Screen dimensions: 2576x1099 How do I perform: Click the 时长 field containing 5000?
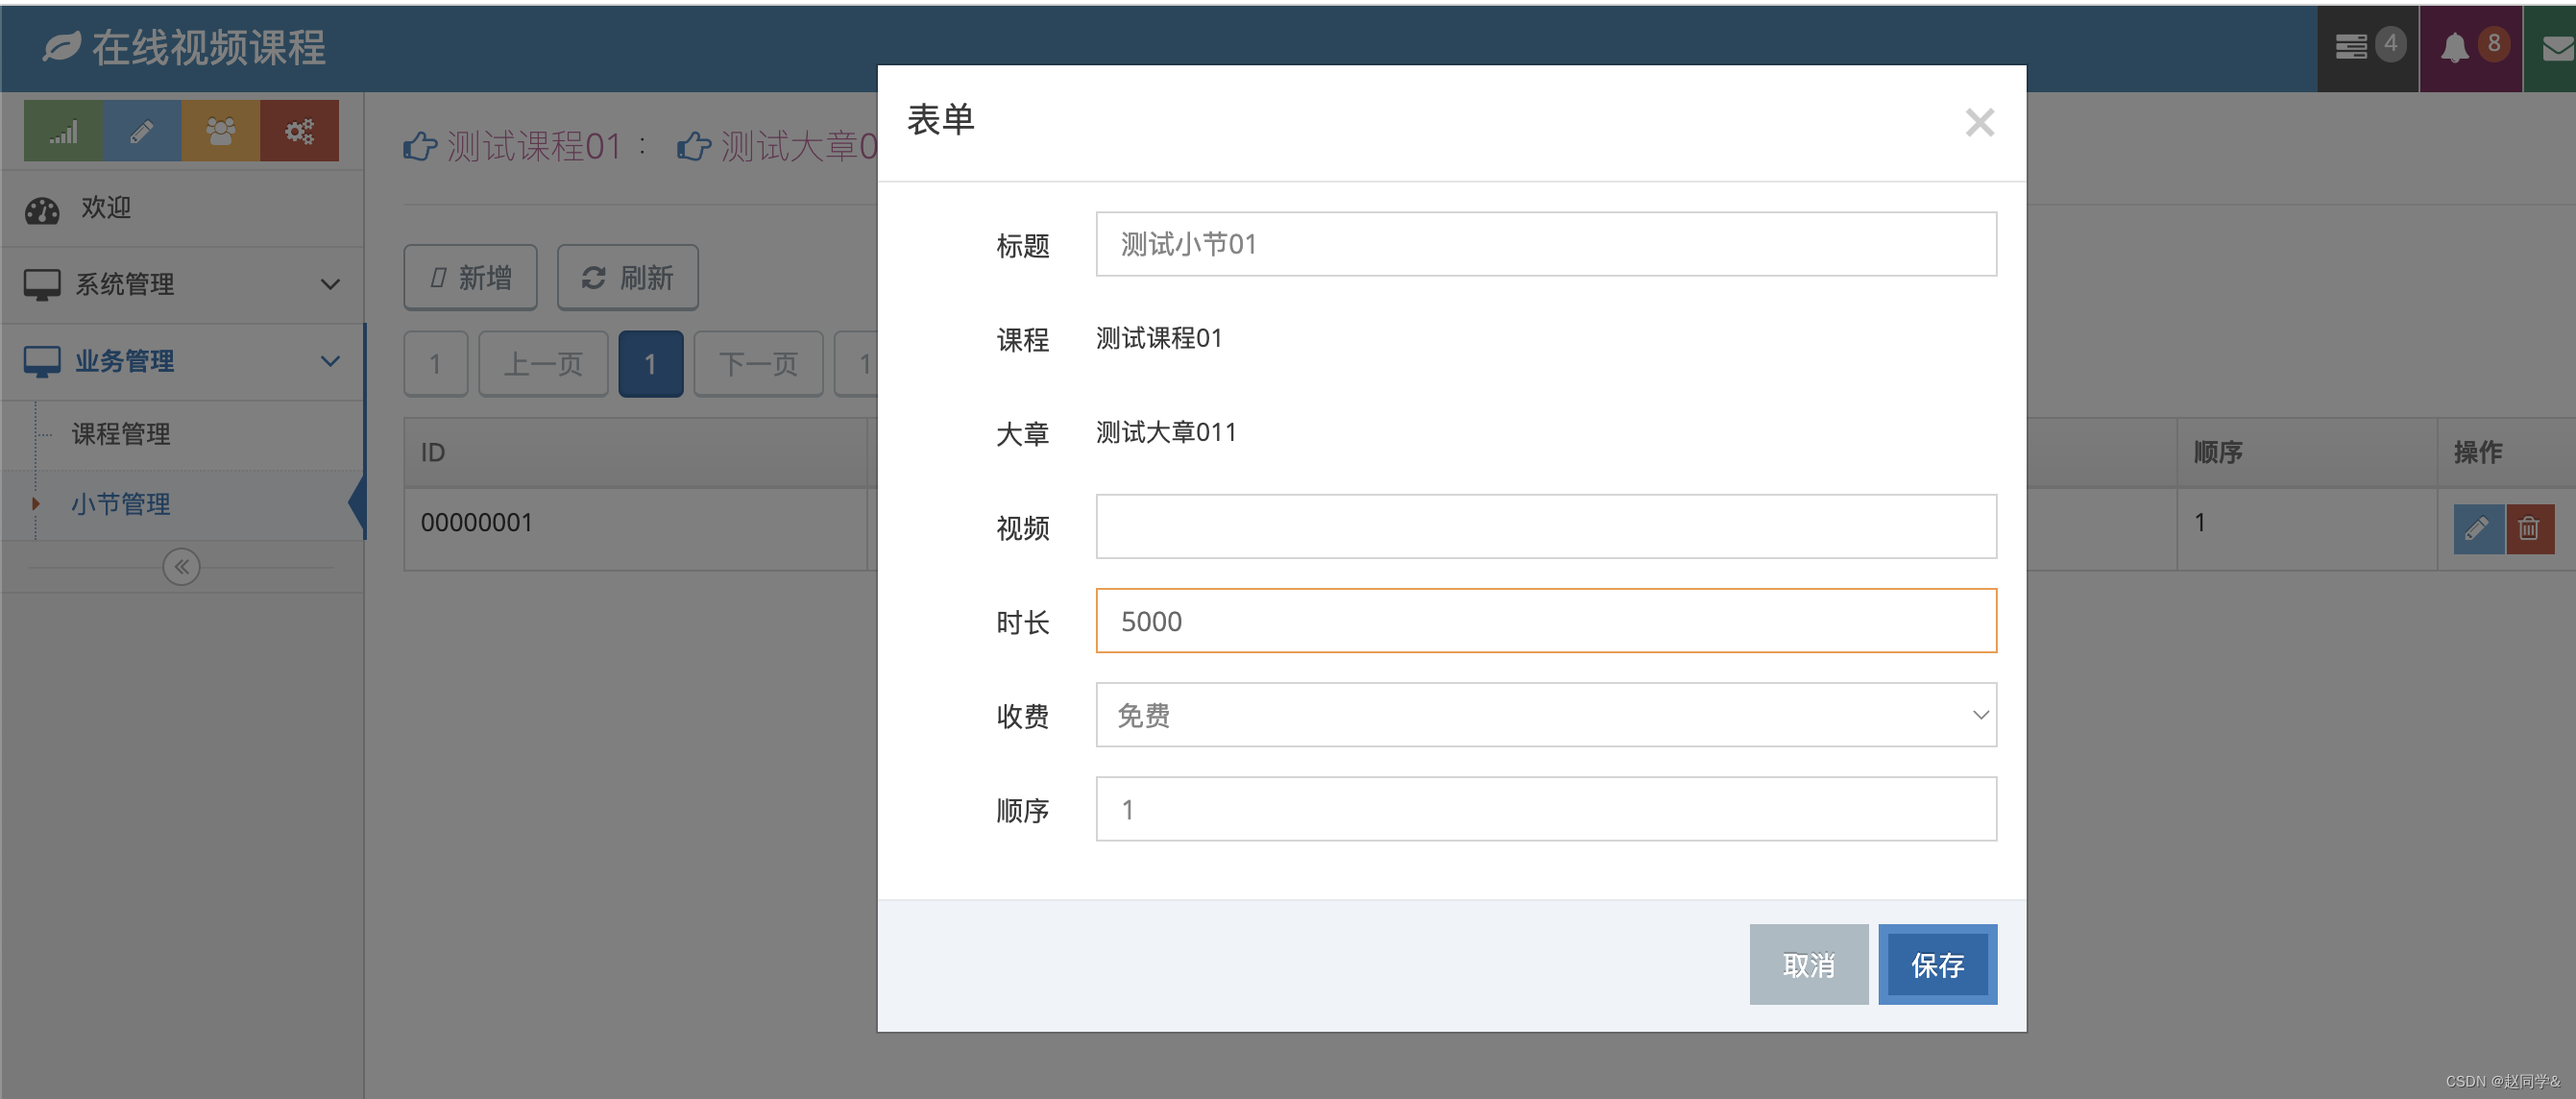[x=1545, y=621]
